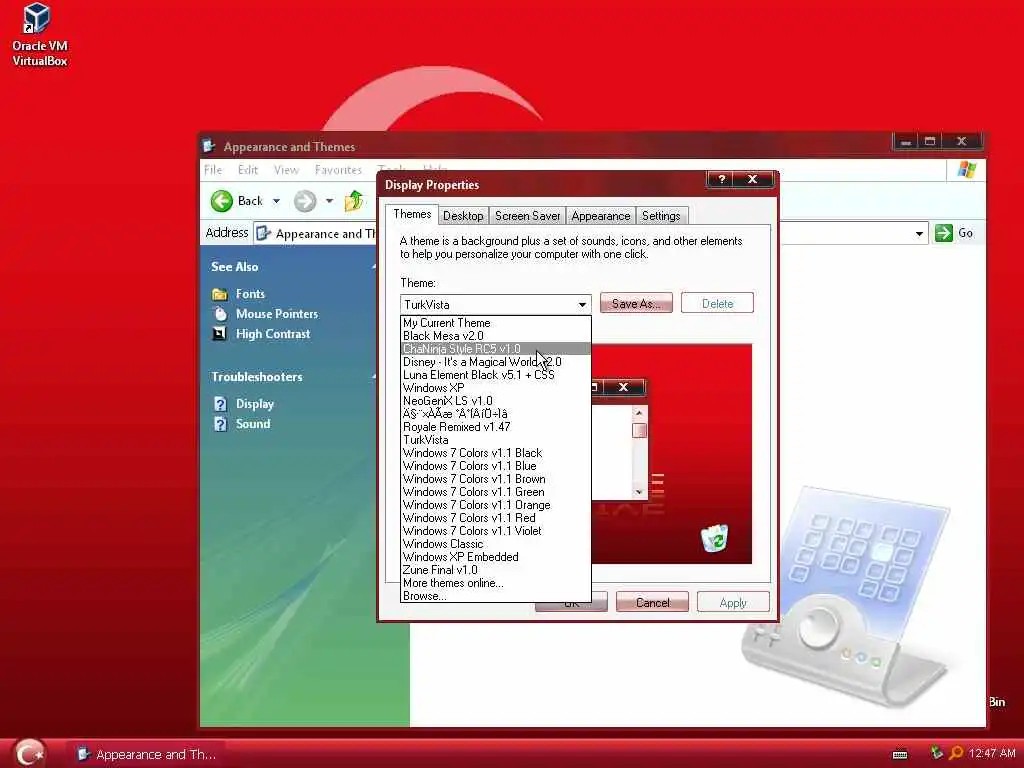The width and height of the screenshot is (1024, 768).
Task: Click the network icon in system tray
Action: click(x=936, y=753)
